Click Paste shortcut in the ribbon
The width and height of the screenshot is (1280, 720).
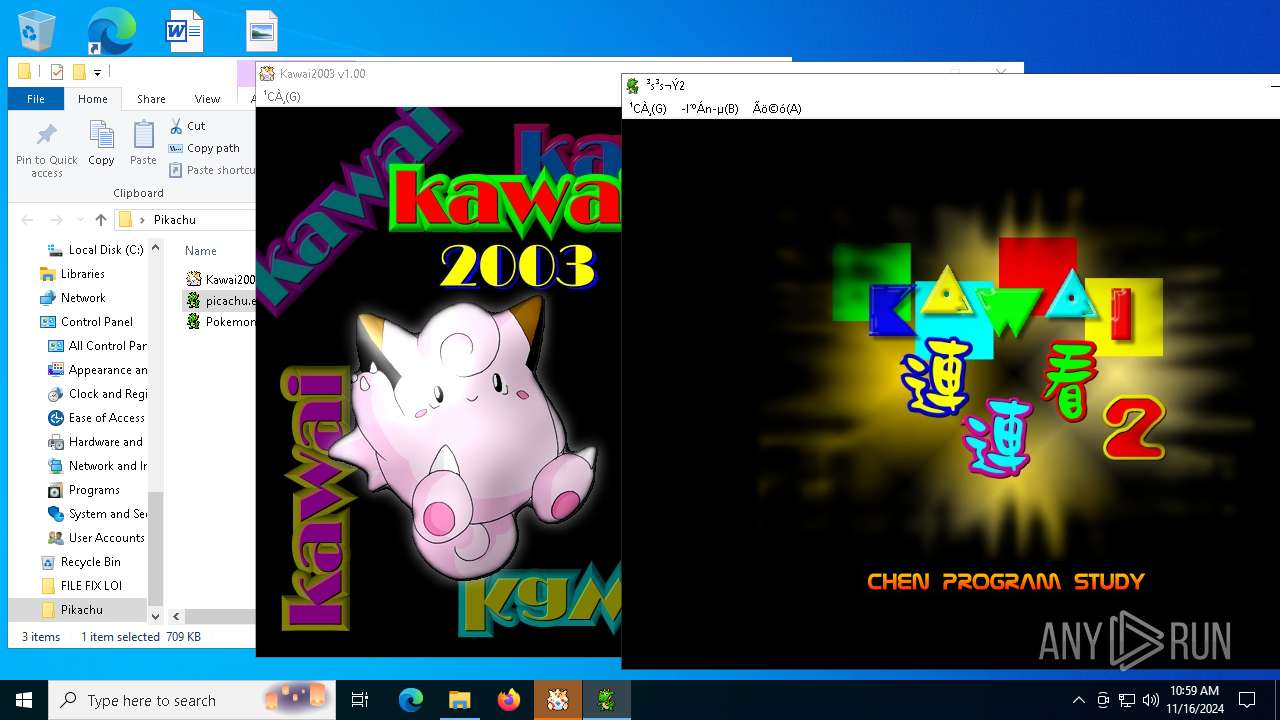point(212,170)
